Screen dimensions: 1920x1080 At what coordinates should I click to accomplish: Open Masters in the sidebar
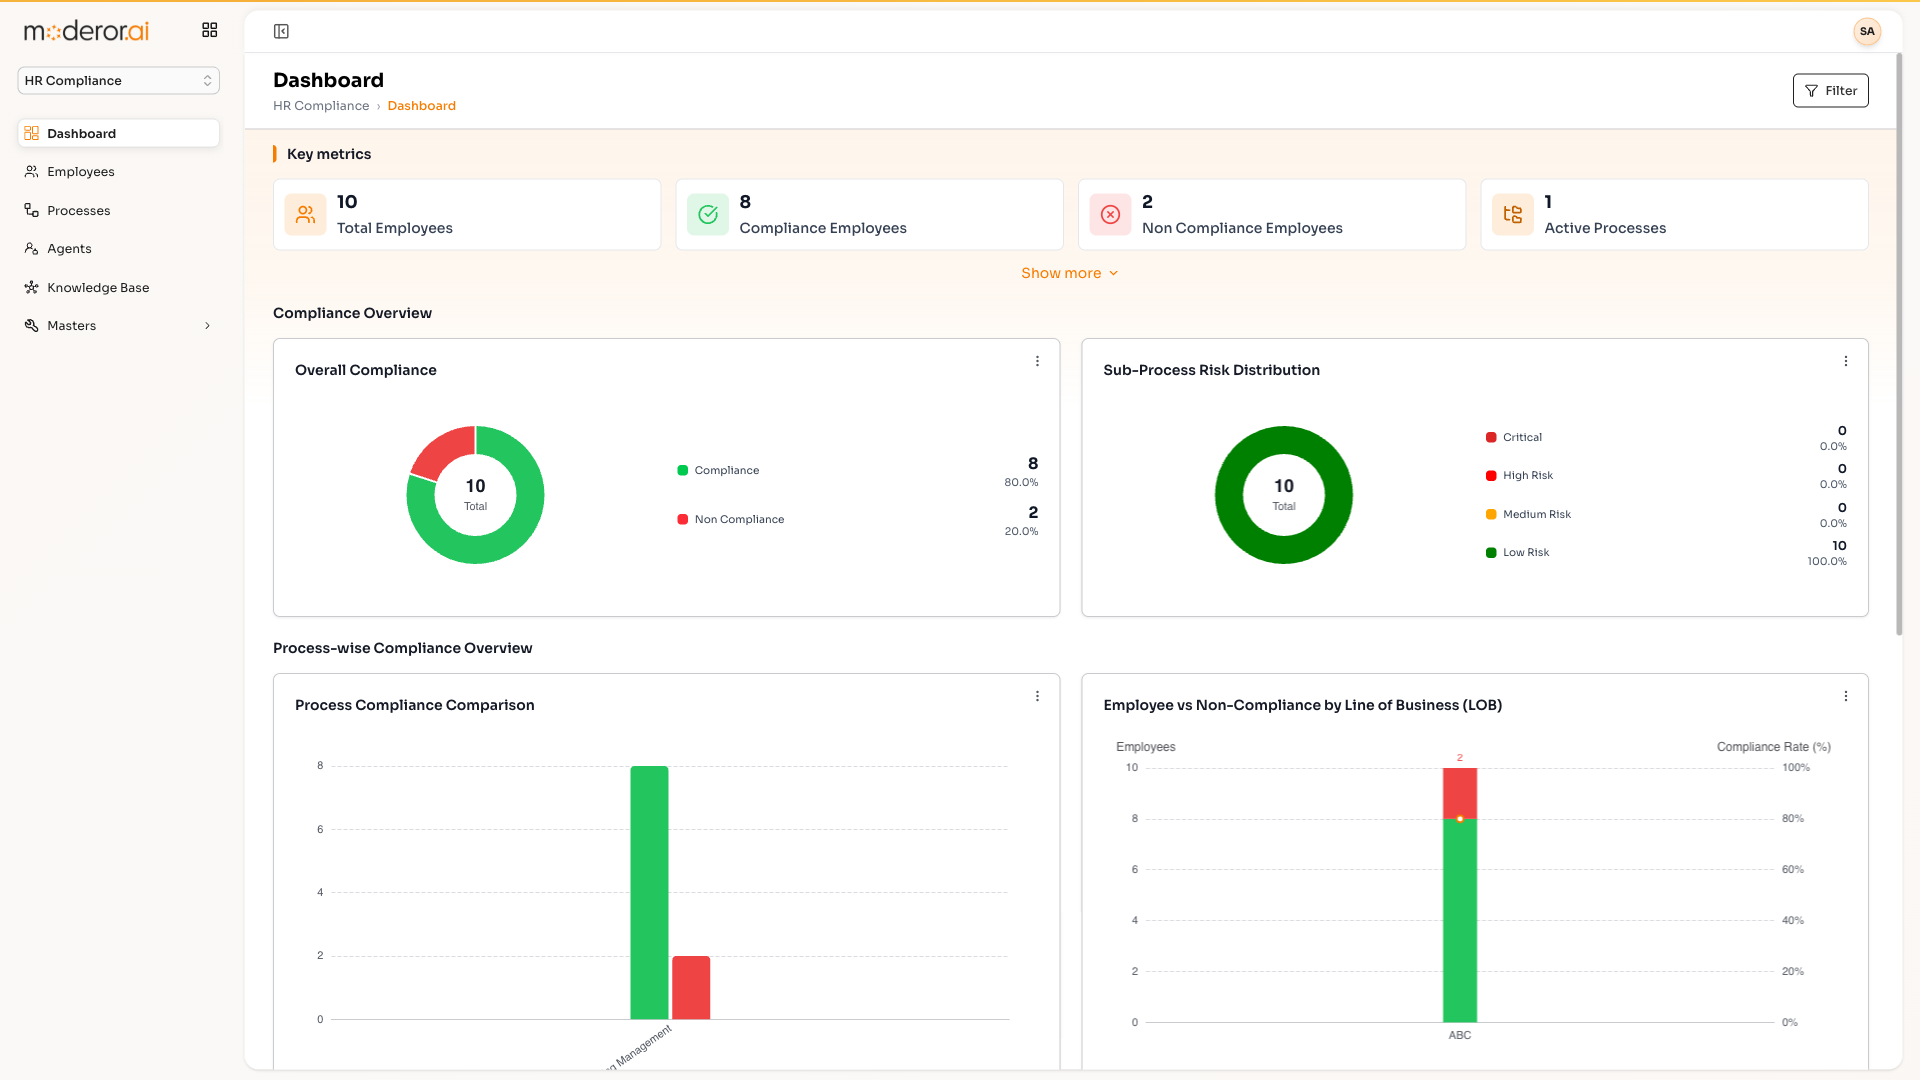point(118,326)
